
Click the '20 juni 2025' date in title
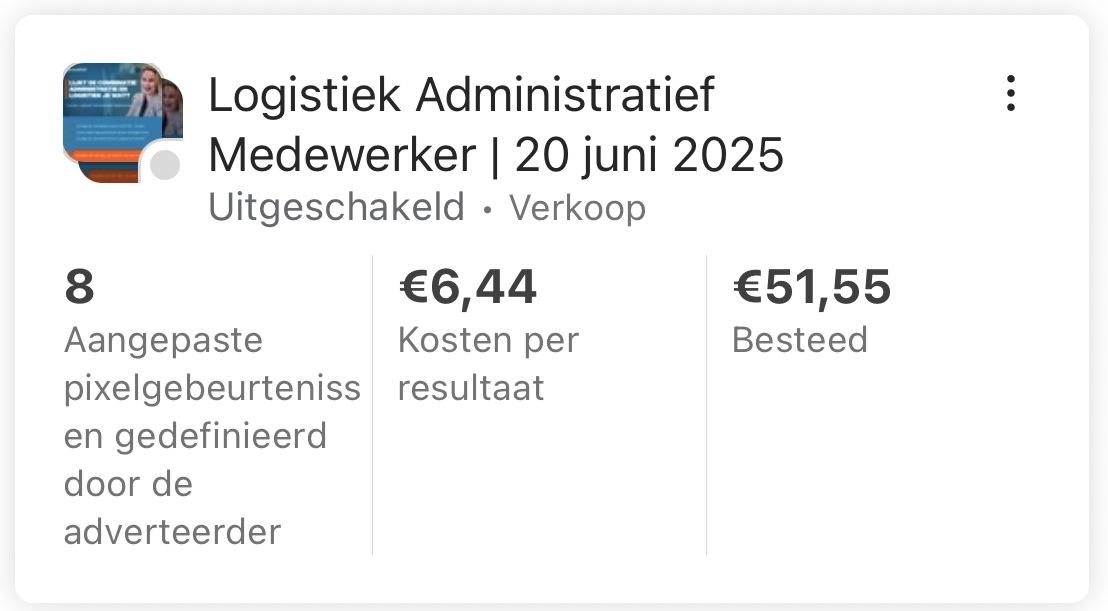click(649, 155)
